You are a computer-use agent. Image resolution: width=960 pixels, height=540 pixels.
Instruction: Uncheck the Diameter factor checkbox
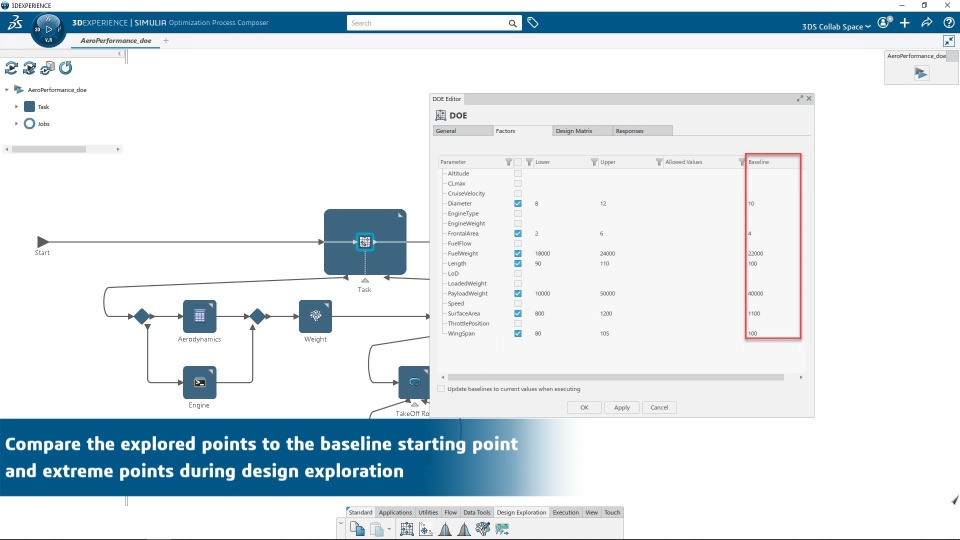518,203
